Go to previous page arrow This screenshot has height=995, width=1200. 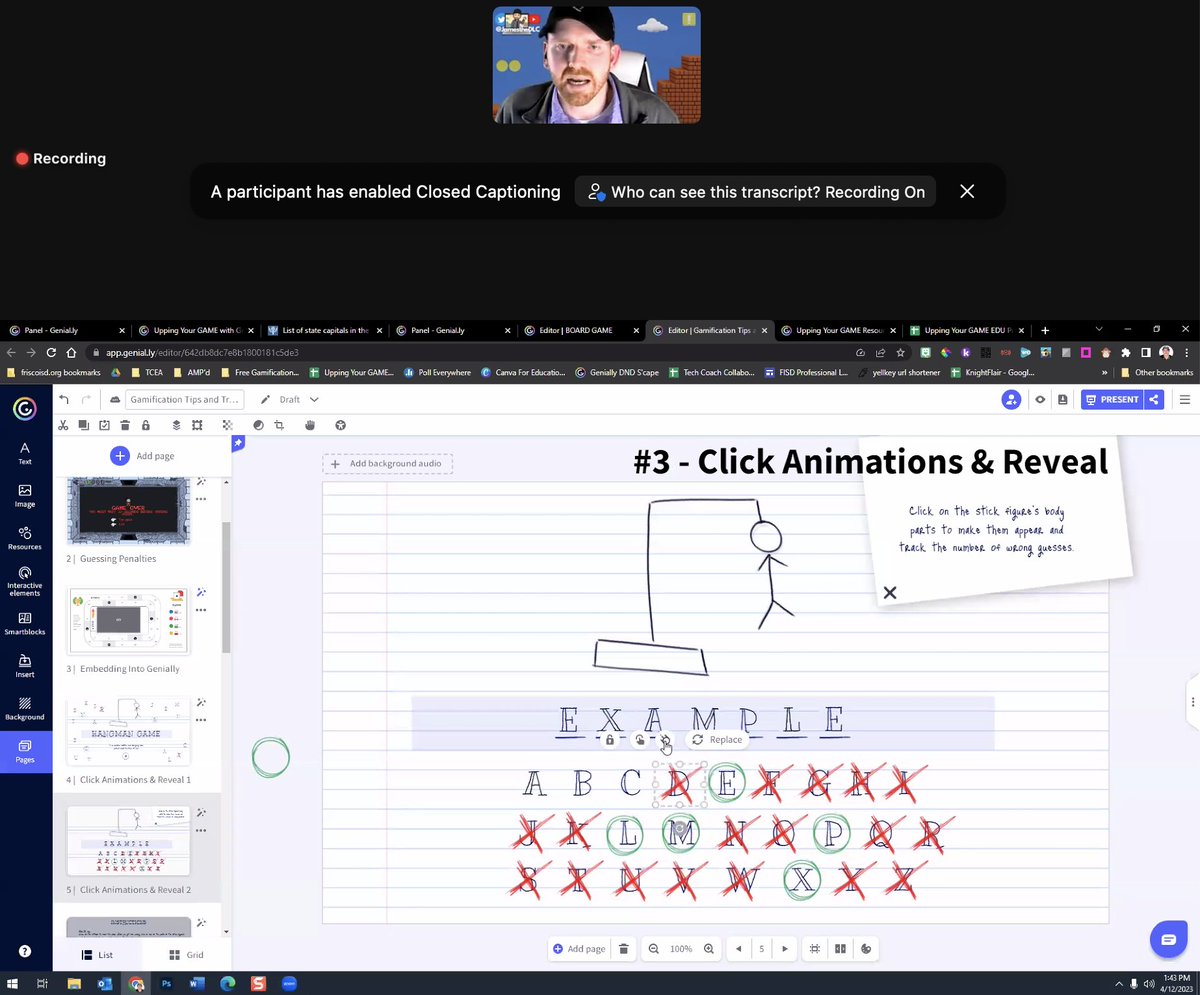[739, 949]
